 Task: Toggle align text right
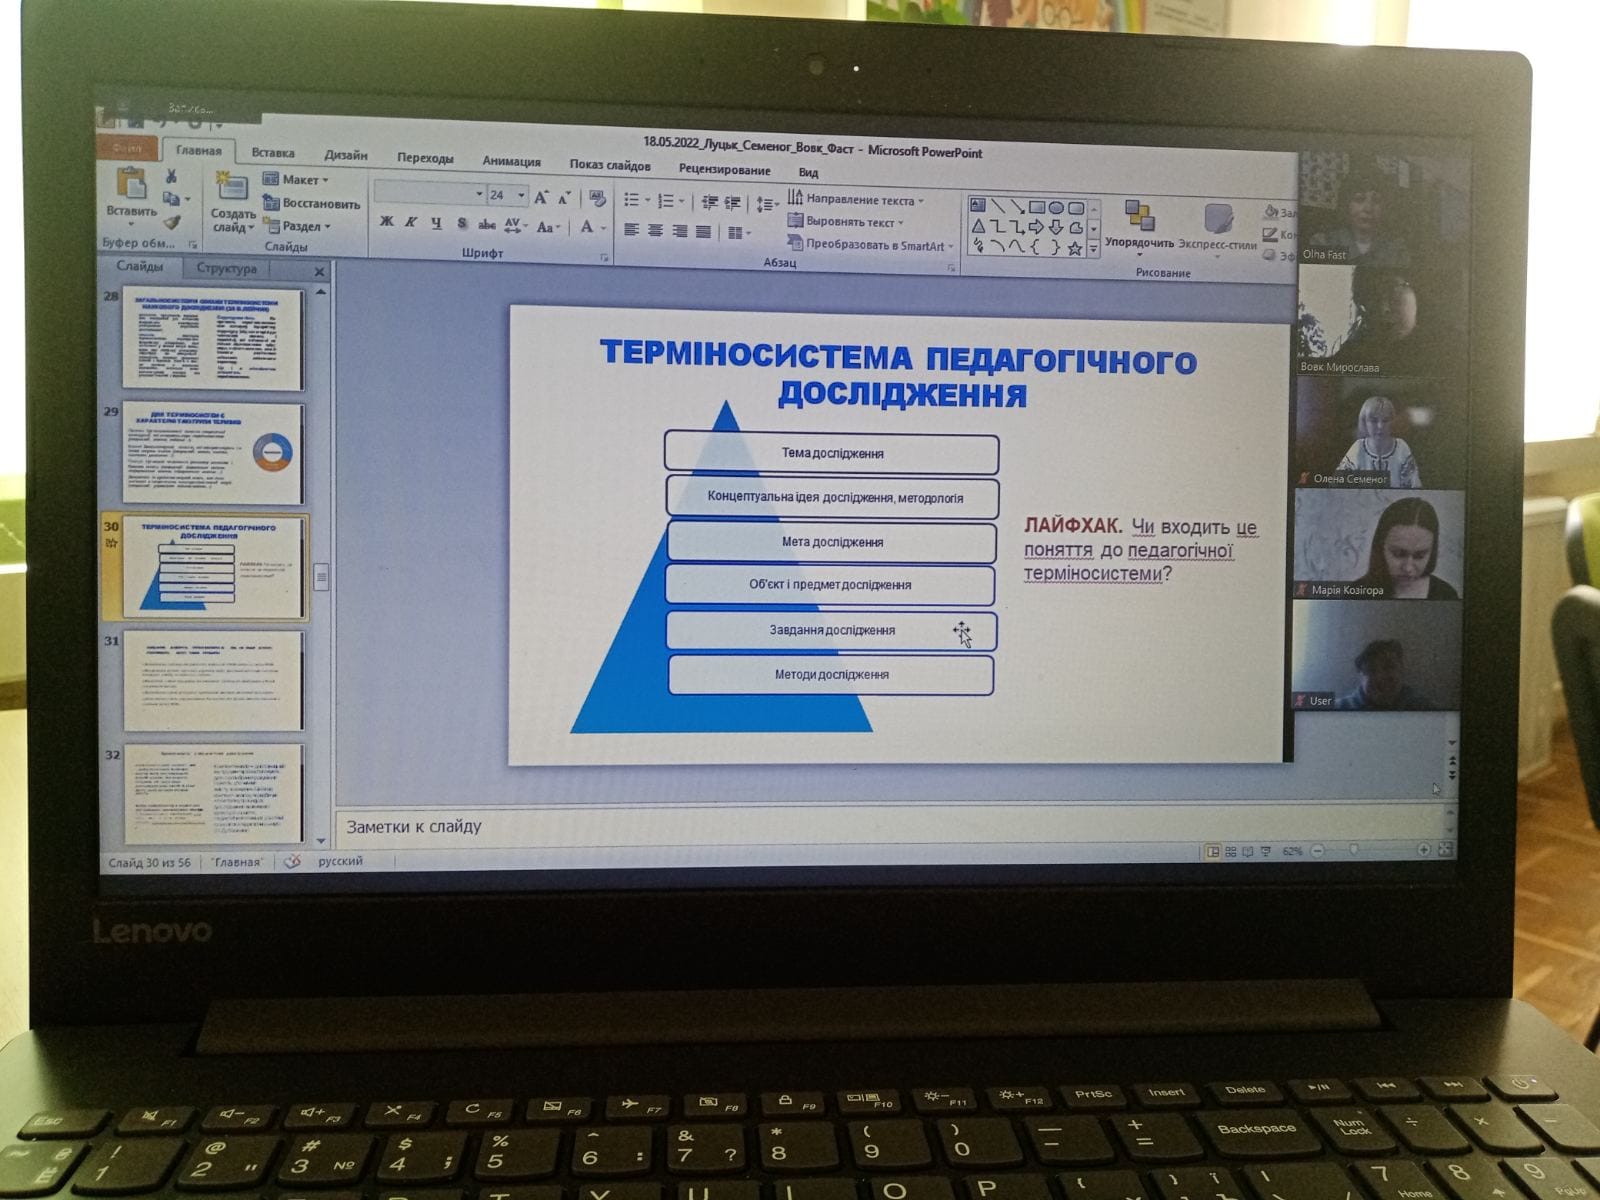point(680,231)
